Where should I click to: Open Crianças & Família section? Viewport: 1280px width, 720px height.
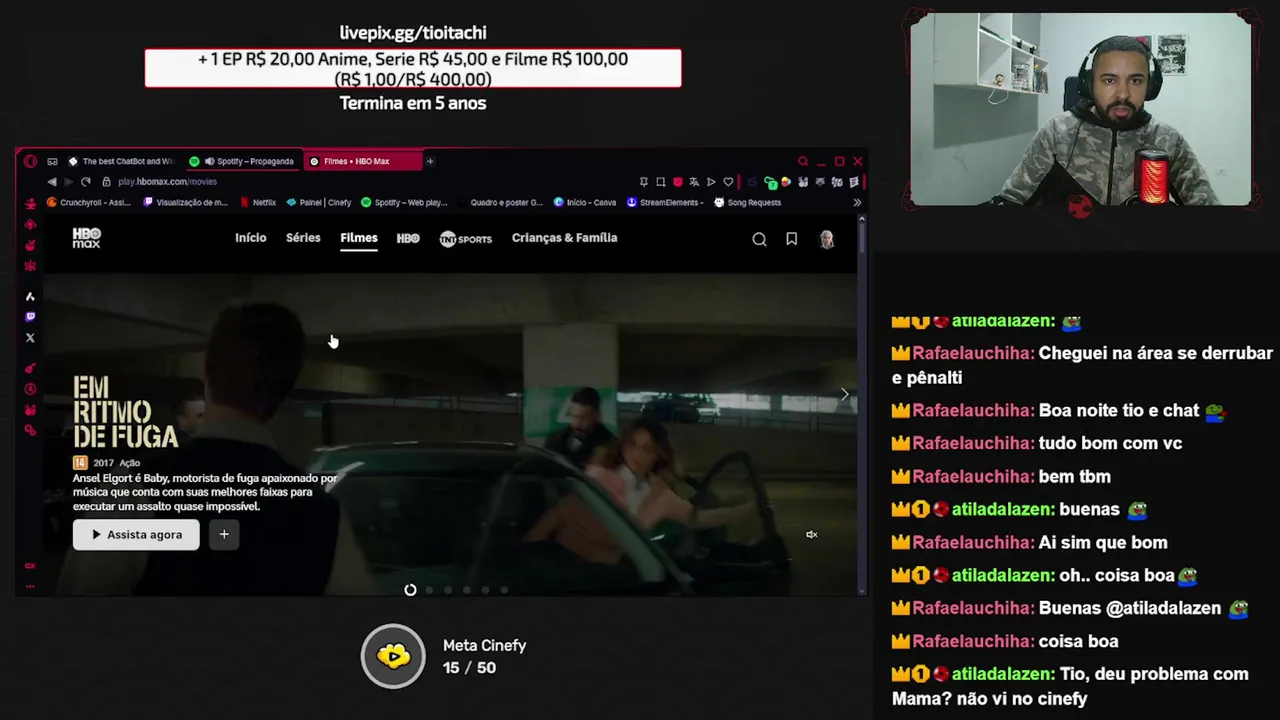(x=564, y=238)
